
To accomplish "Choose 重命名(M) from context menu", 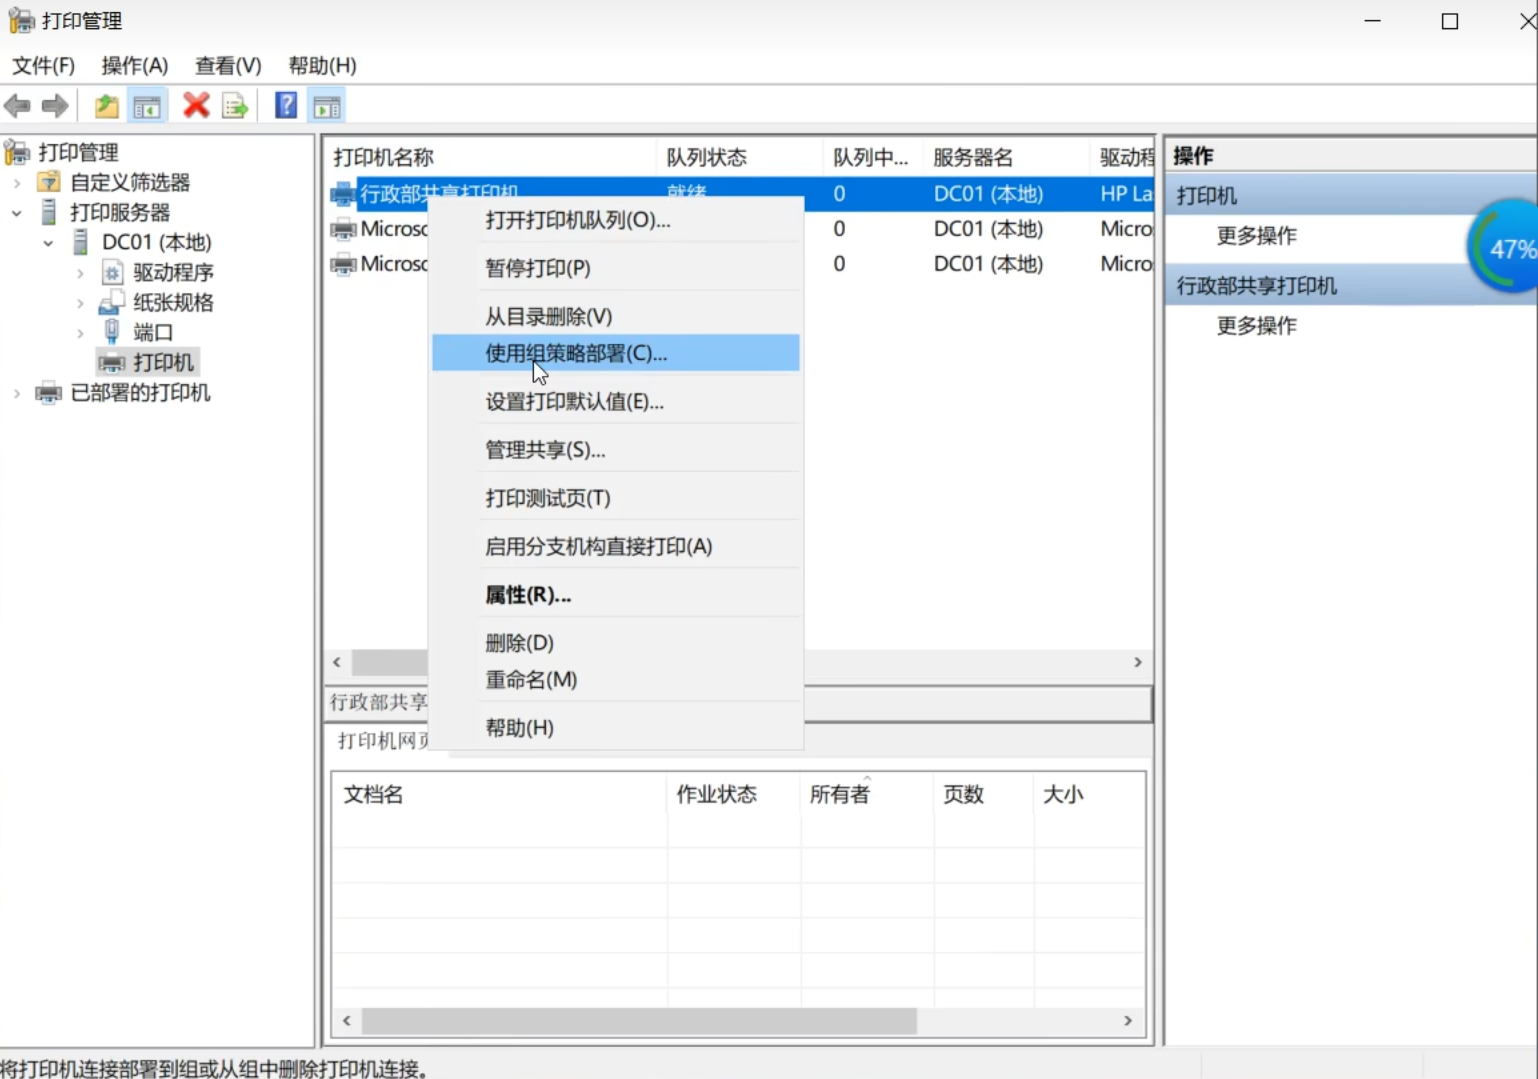I will (616, 679).
